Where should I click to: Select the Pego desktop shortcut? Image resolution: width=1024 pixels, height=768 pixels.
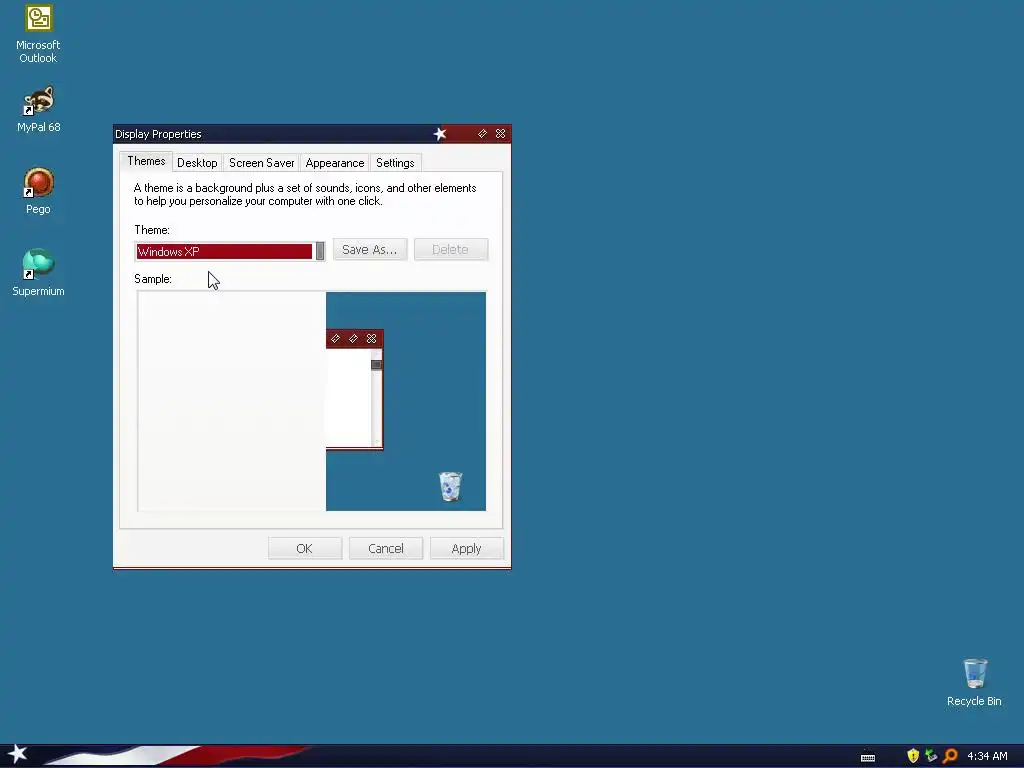[x=38, y=191]
